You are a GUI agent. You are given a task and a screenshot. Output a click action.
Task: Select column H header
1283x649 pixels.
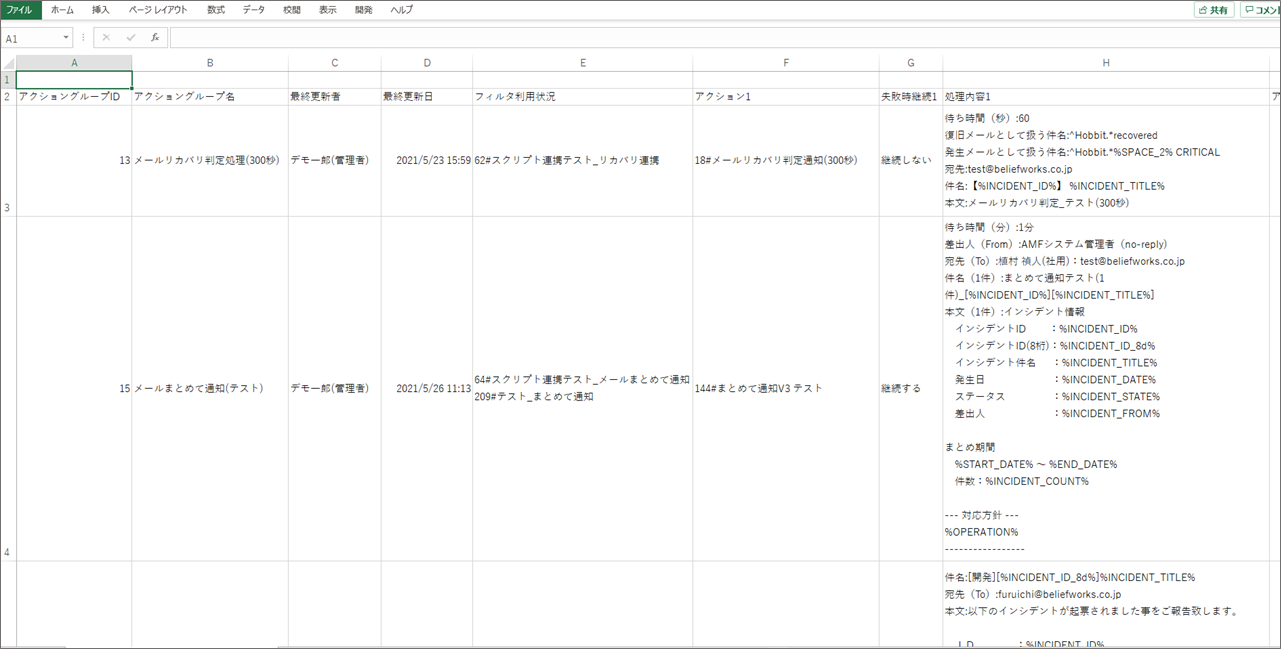point(1105,63)
